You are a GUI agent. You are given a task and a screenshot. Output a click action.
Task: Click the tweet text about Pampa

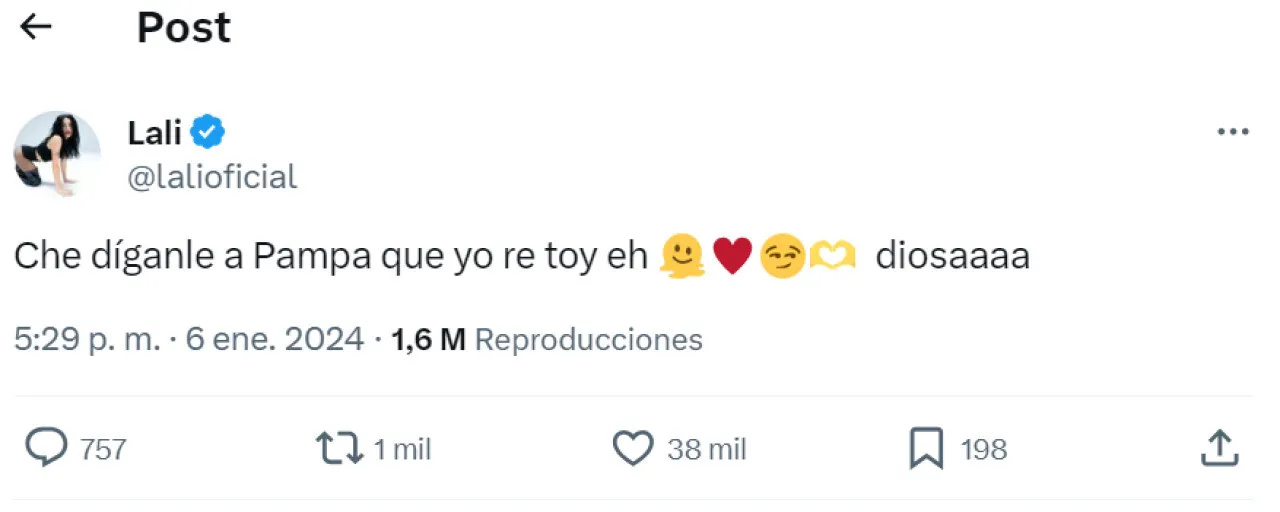[330, 258]
